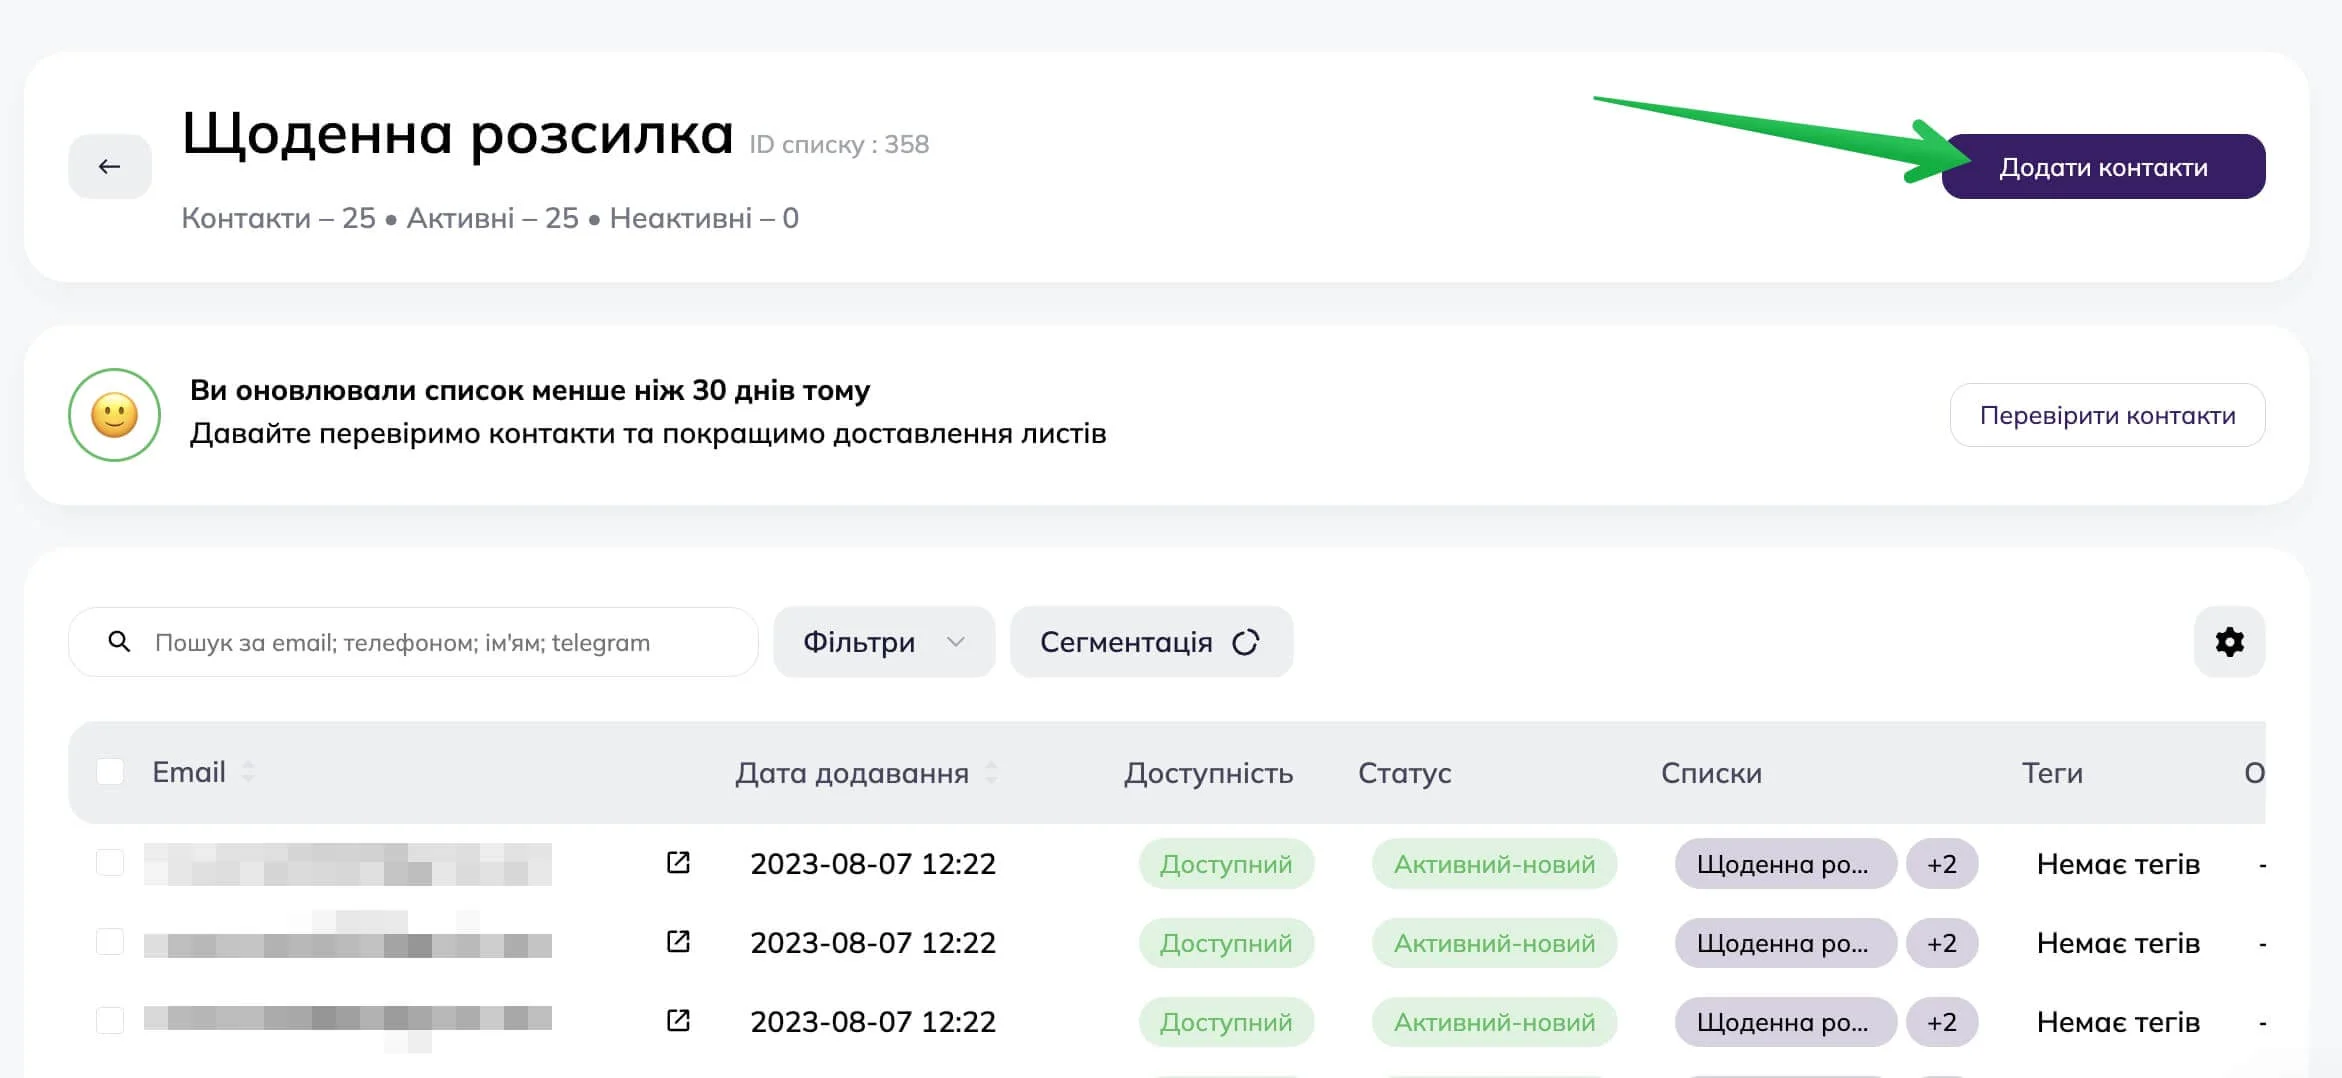Click the "Теги" column header
Image resolution: width=2342 pixels, height=1078 pixels.
2052,773
